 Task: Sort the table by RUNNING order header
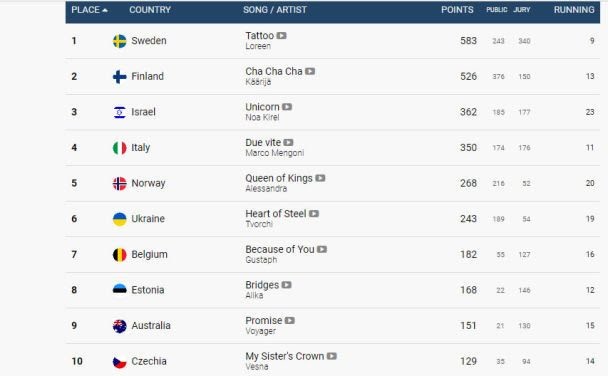574,10
